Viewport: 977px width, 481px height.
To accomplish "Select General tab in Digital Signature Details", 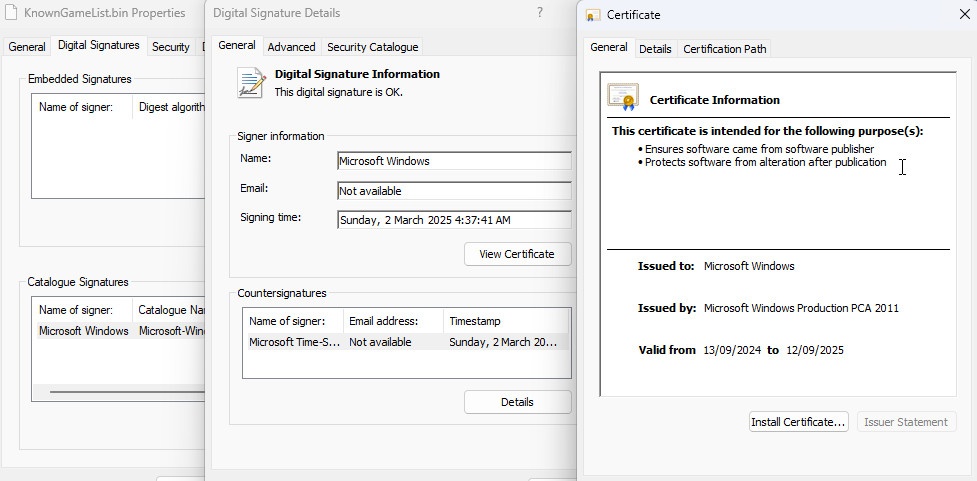I will pos(237,45).
